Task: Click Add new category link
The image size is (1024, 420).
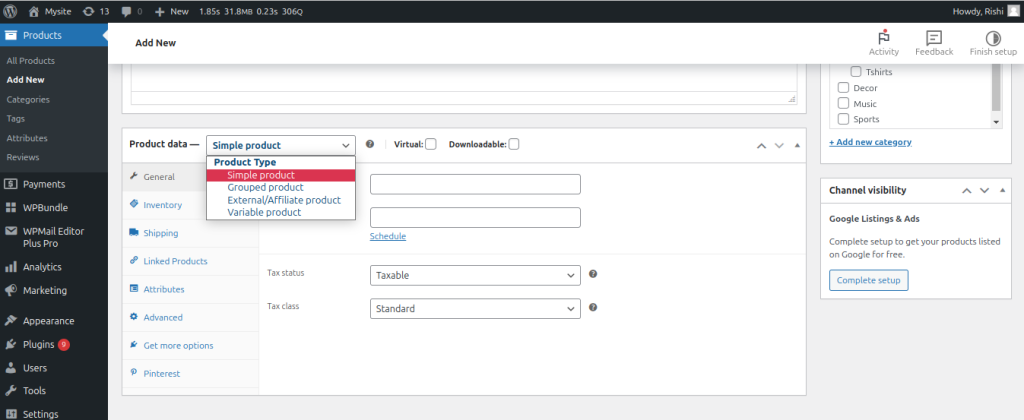Action: pos(870,142)
